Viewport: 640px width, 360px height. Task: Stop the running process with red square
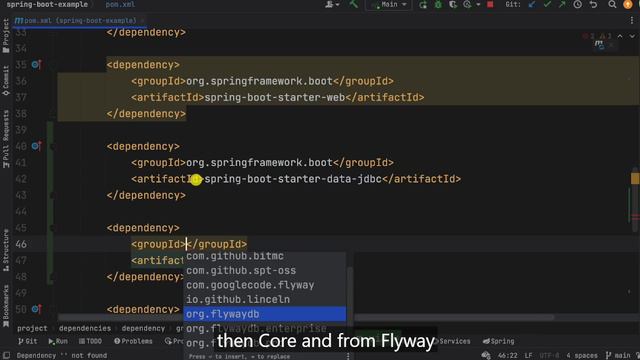490,4
